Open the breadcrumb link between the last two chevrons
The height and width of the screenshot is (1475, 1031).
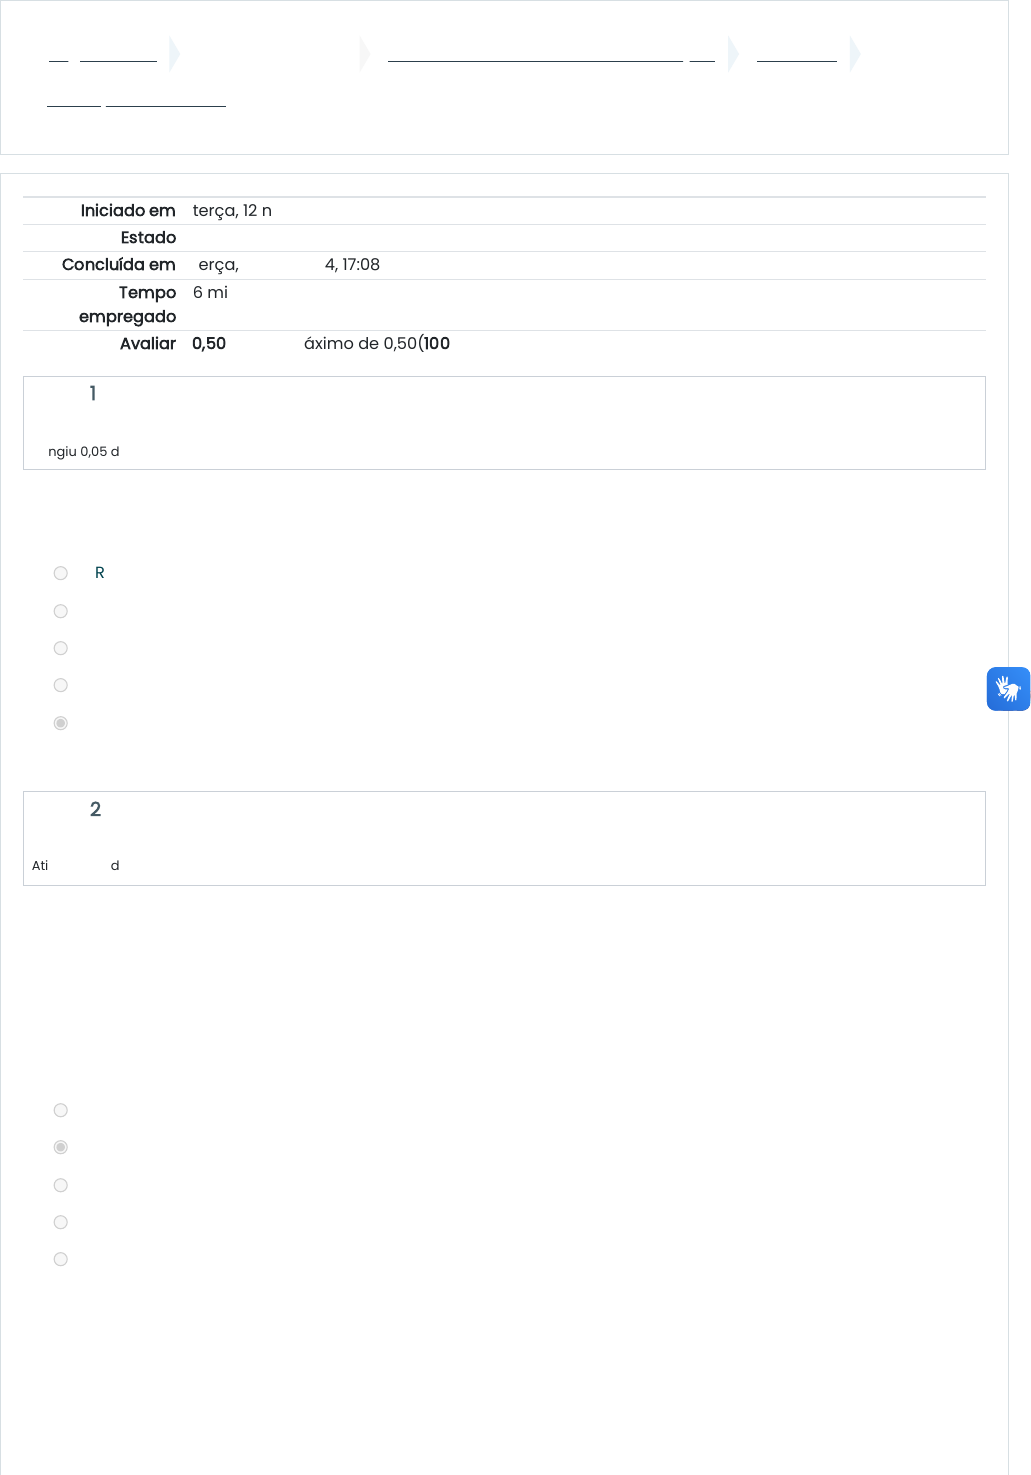click(796, 54)
